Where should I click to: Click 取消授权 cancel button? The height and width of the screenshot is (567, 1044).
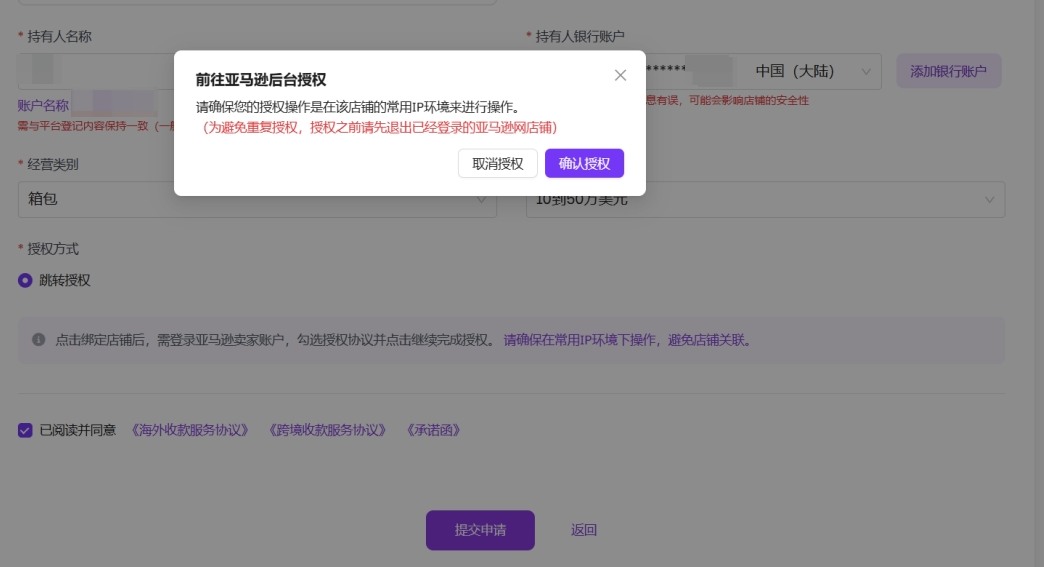497,163
